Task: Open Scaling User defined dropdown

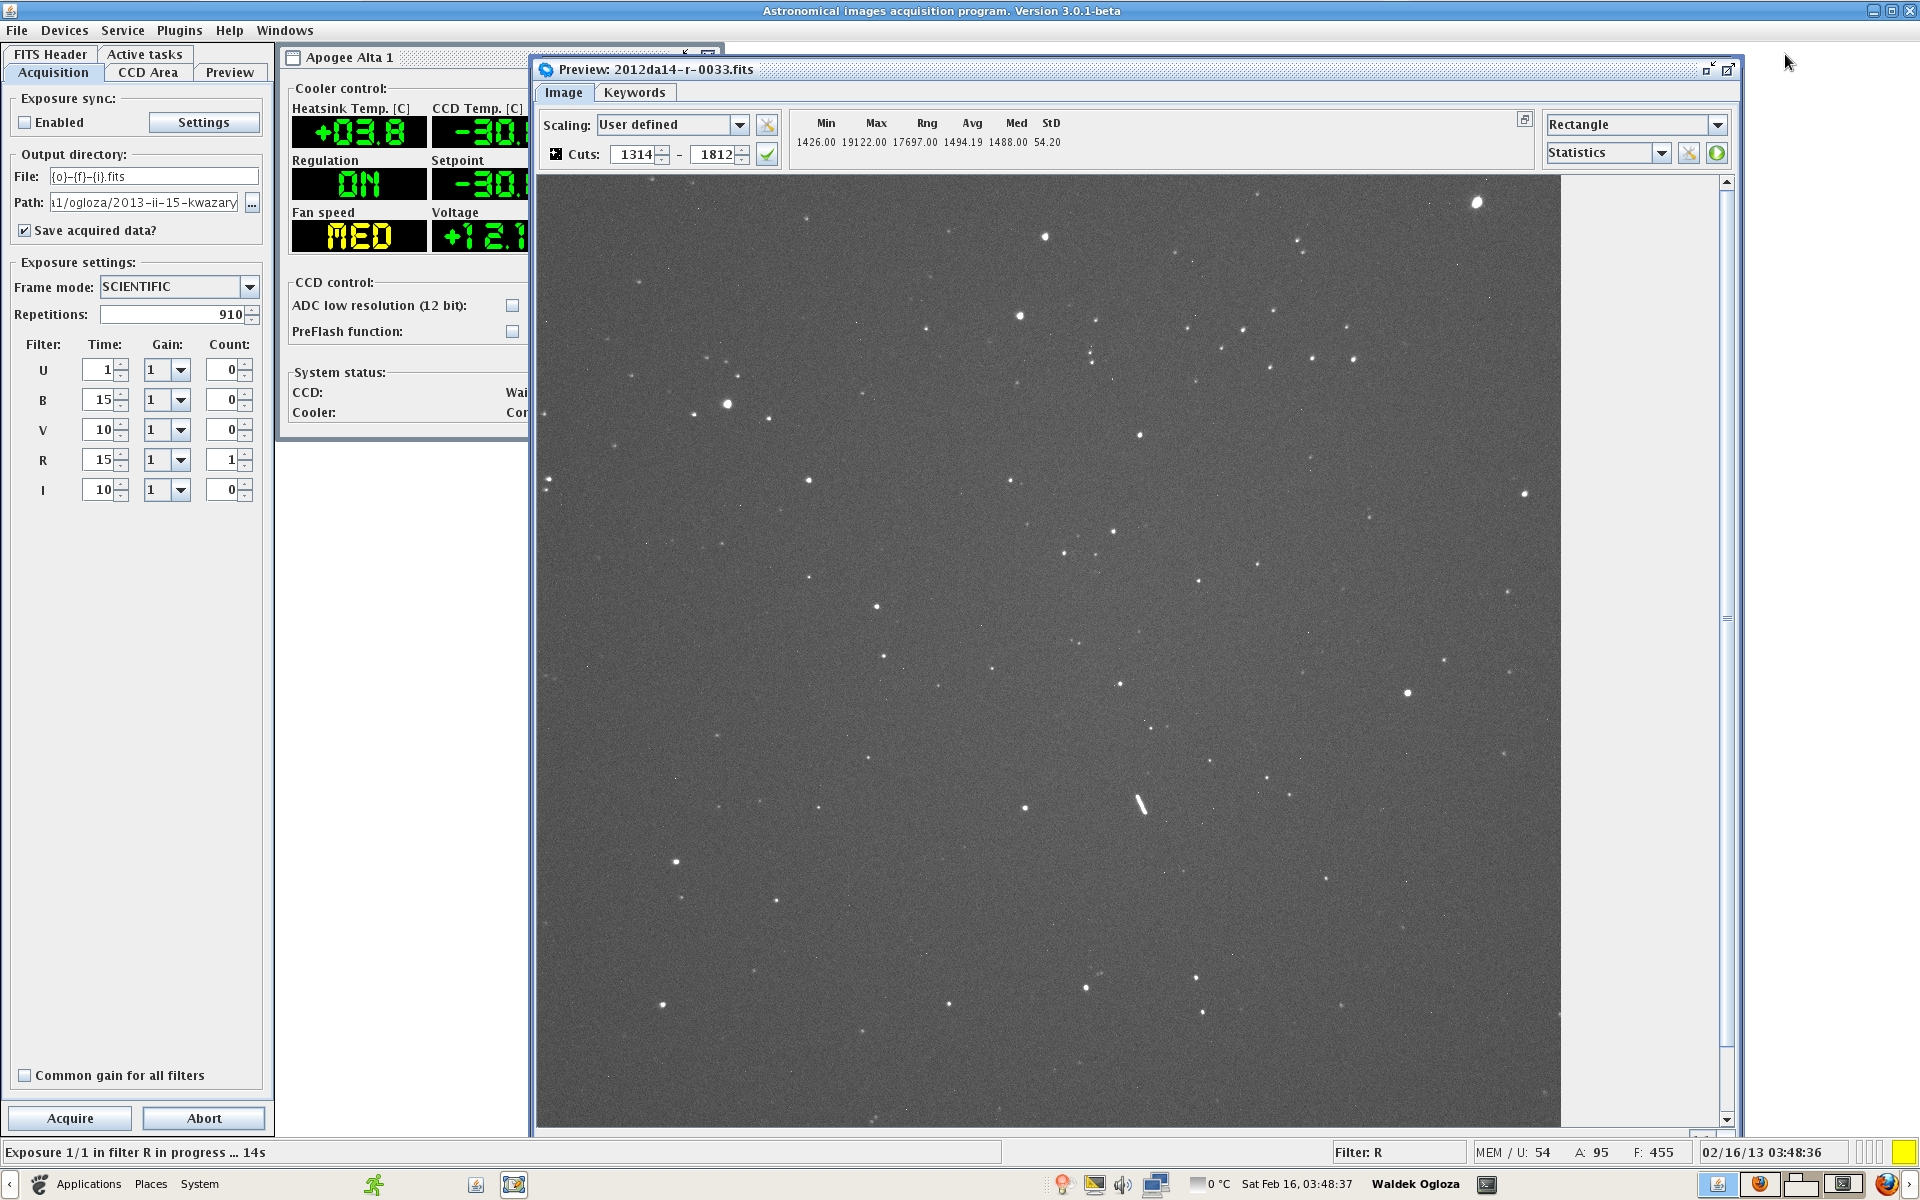Action: (739, 125)
